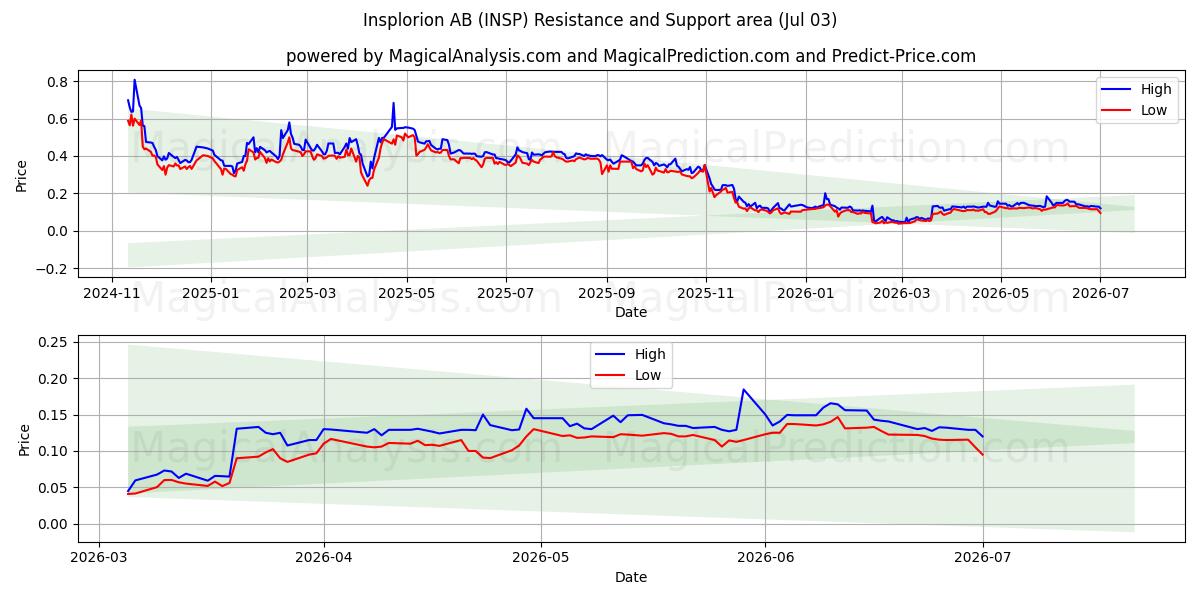Click the '0.6' price tick on top chart
The image size is (1200, 600).
tap(57, 119)
